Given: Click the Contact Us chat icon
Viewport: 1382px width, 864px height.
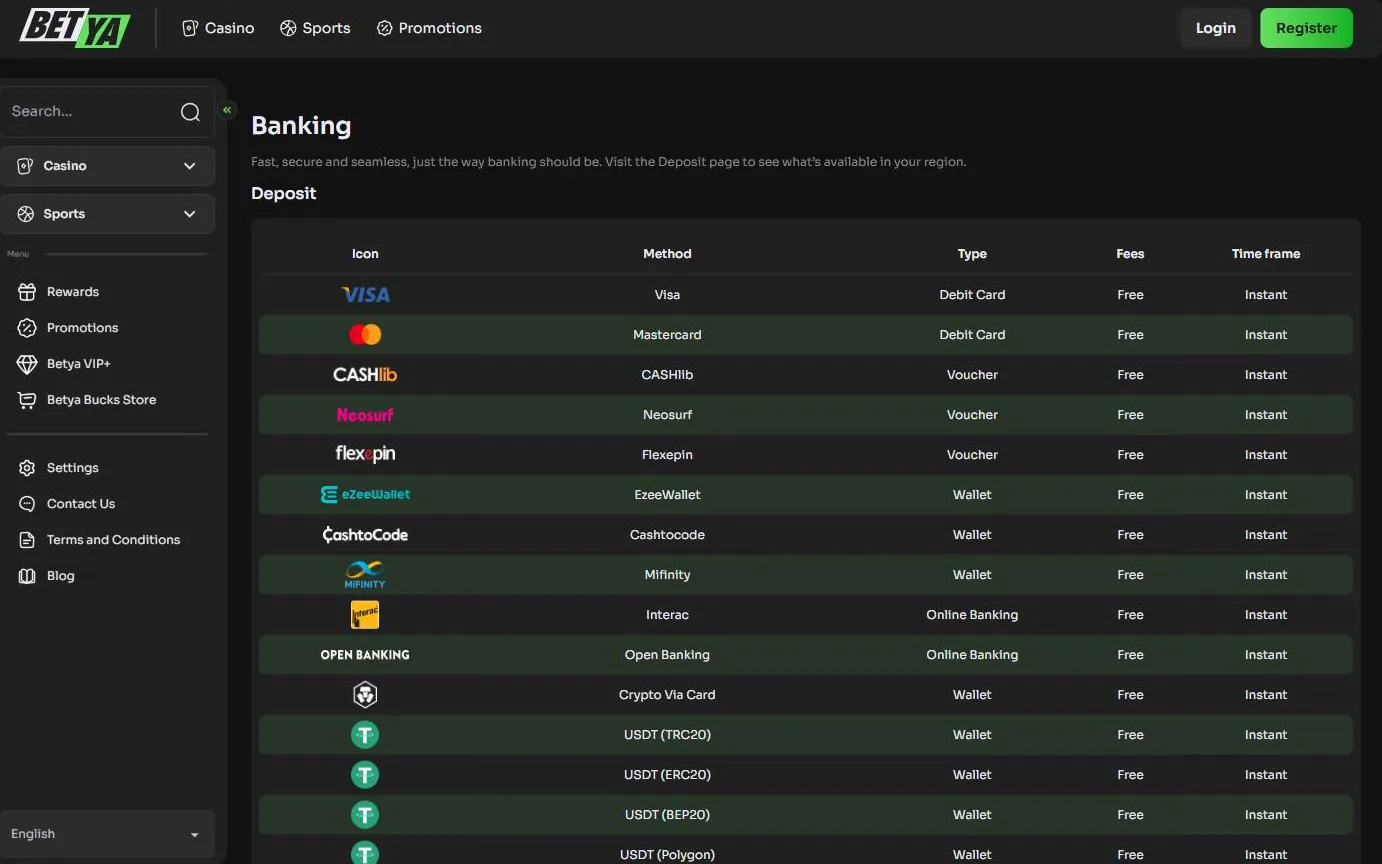Looking at the screenshot, I should (x=27, y=504).
